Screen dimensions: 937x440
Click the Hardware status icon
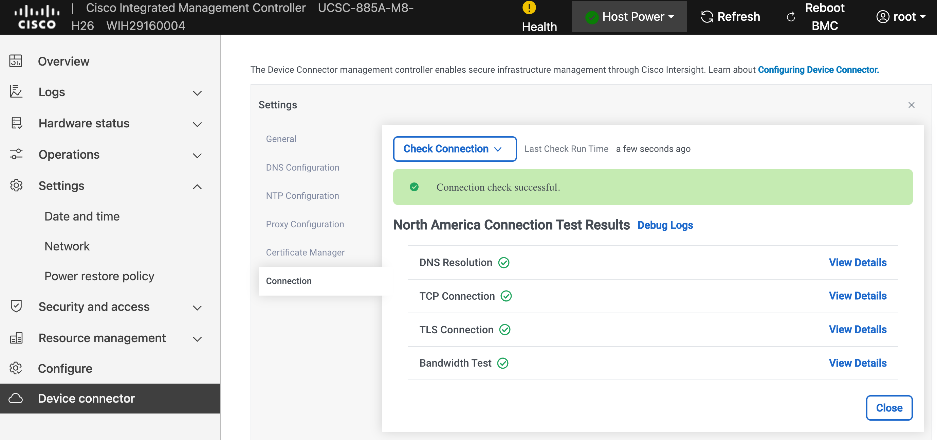[x=16, y=123]
